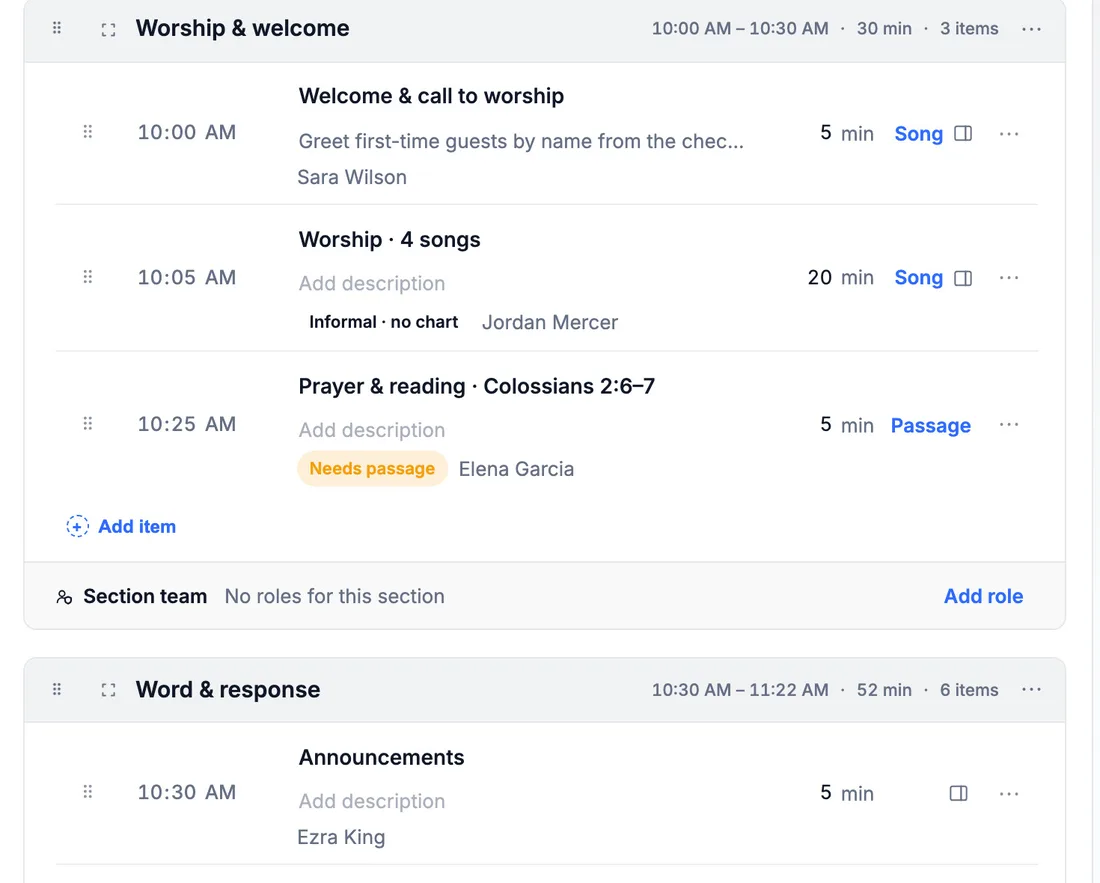Click the Announcements item title
1100x883 pixels.
[x=382, y=757]
